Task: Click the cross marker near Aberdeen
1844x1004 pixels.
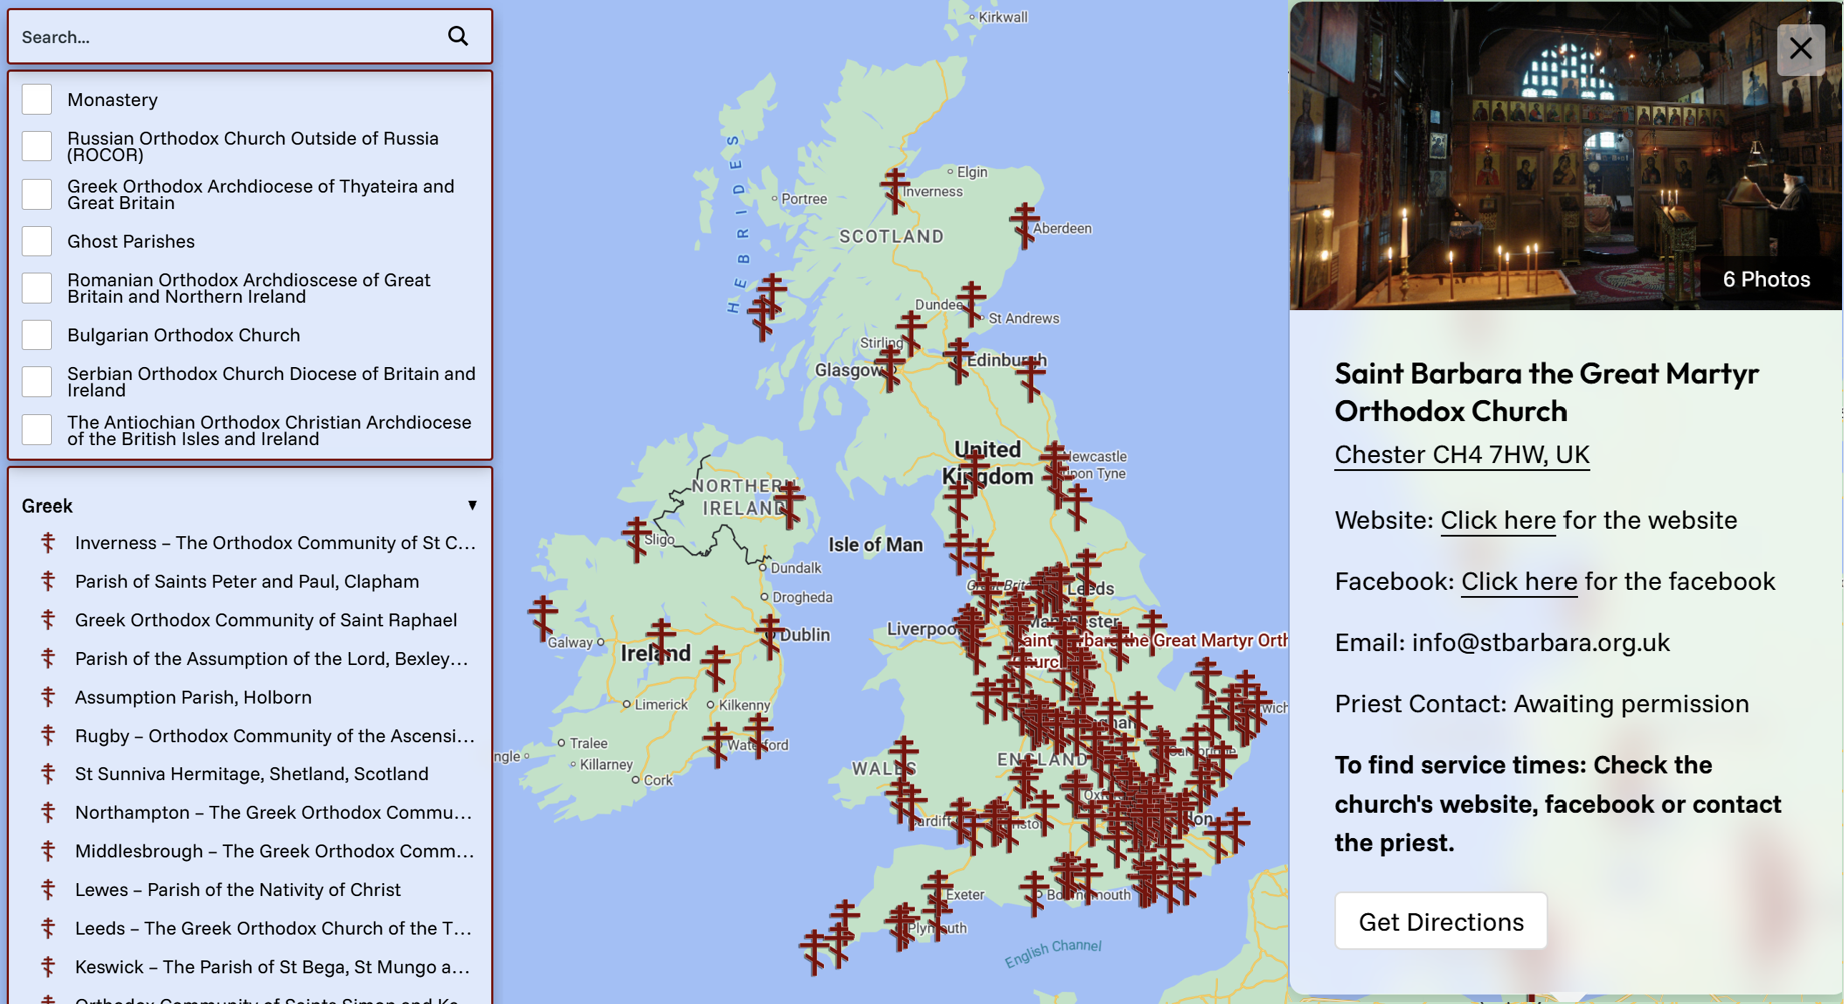Action: click(1024, 224)
